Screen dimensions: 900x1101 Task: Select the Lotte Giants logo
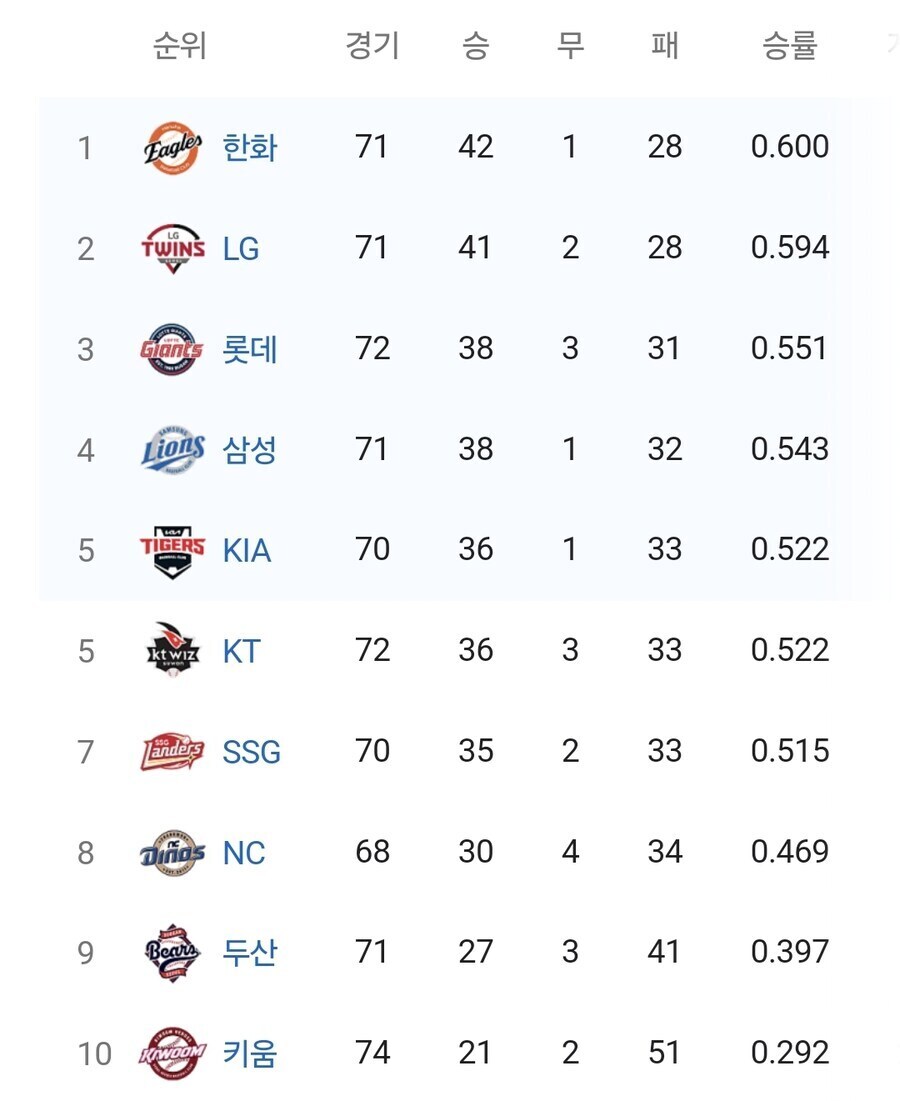click(172, 349)
